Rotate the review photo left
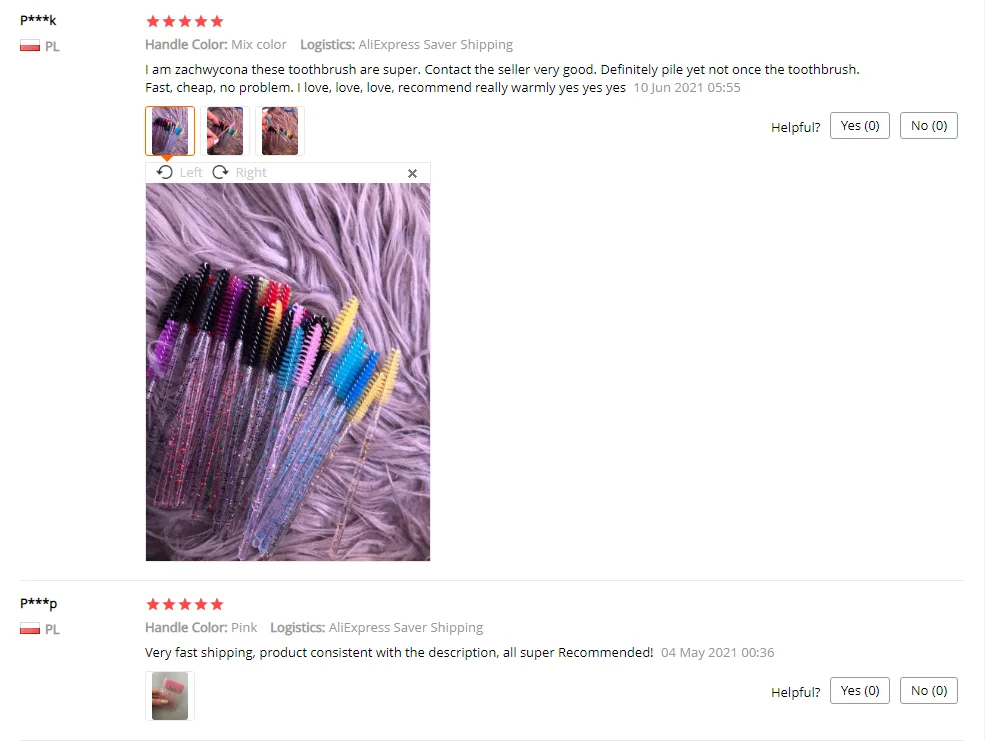 (180, 172)
